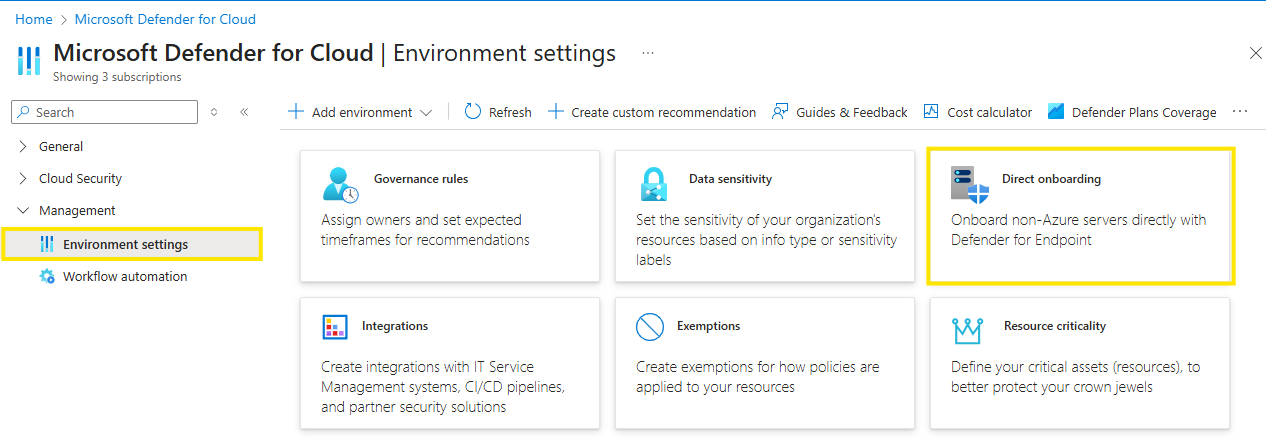This screenshot has width=1266, height=440.
Task: Click the Refresh icon in the toolbar
Action: [474, 112]
